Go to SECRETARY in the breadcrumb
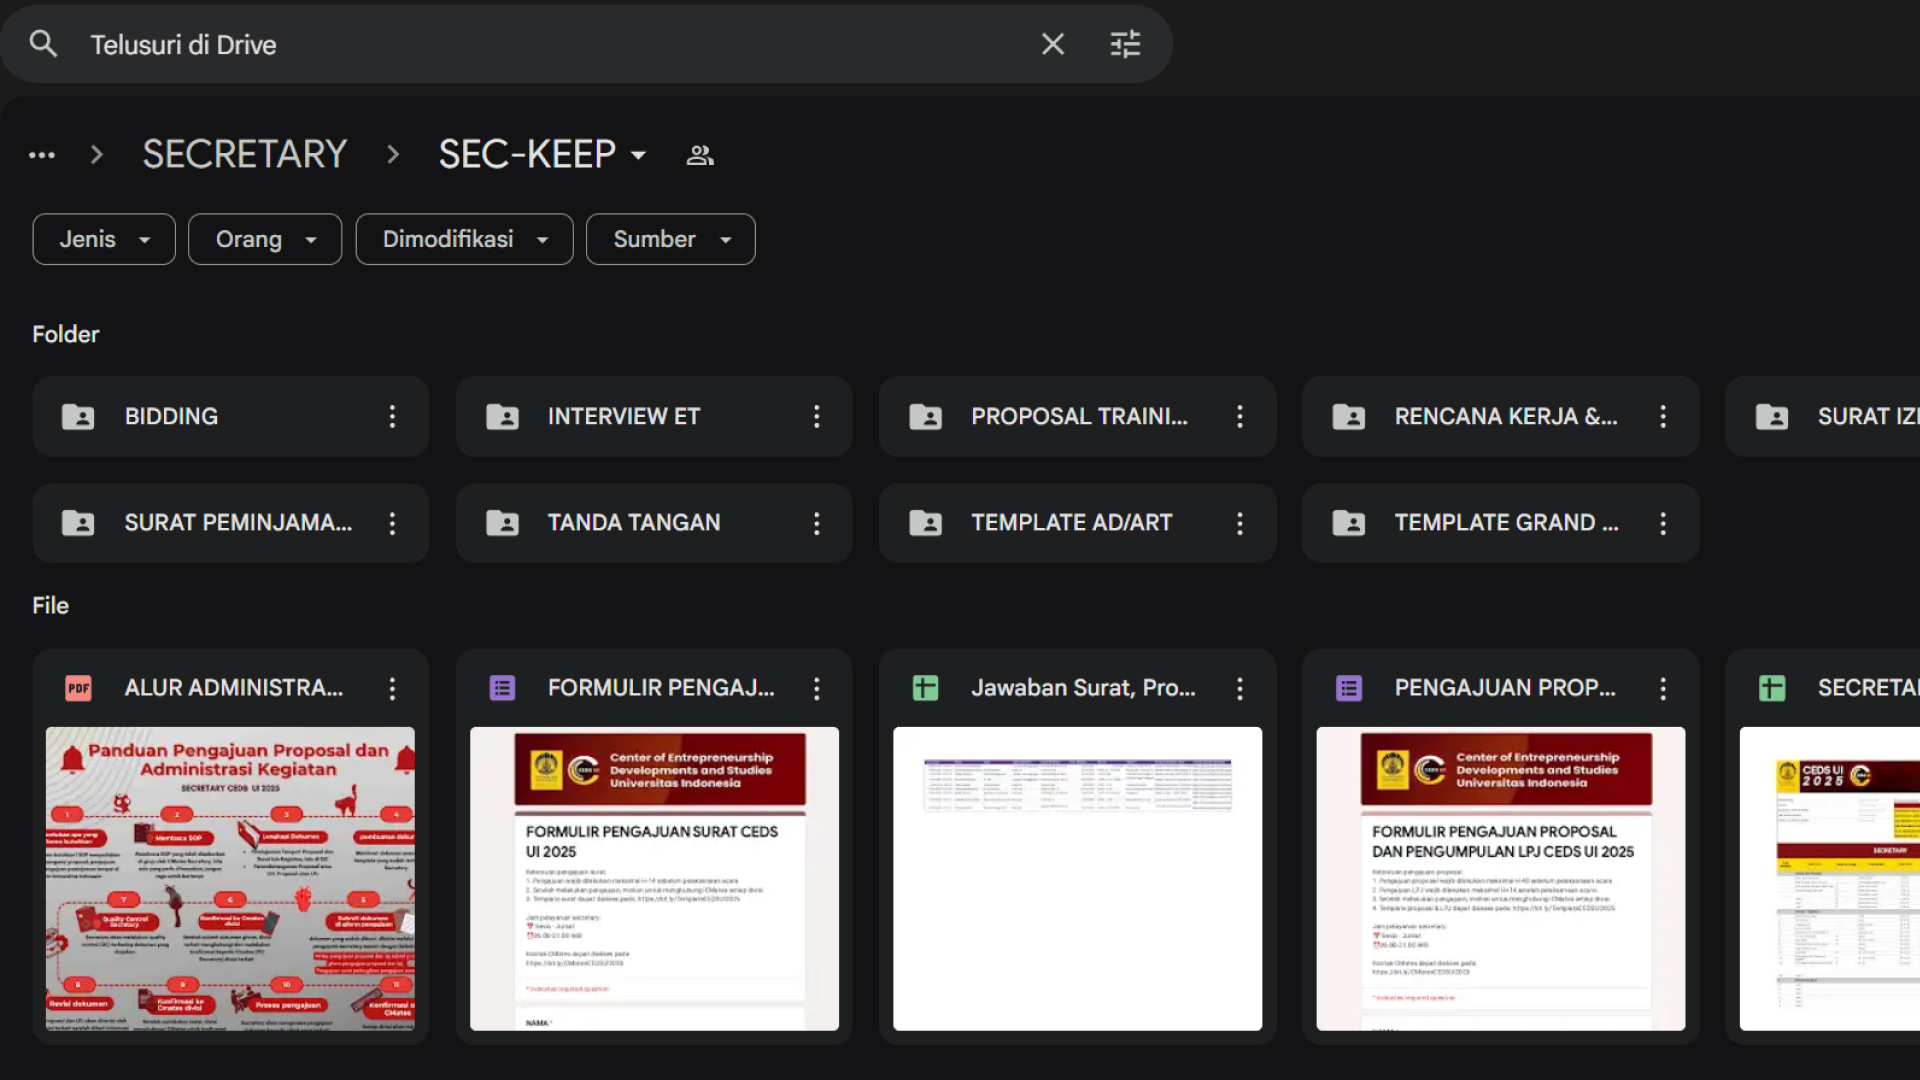This screenshot has width=1920, height=1080. 244,155
